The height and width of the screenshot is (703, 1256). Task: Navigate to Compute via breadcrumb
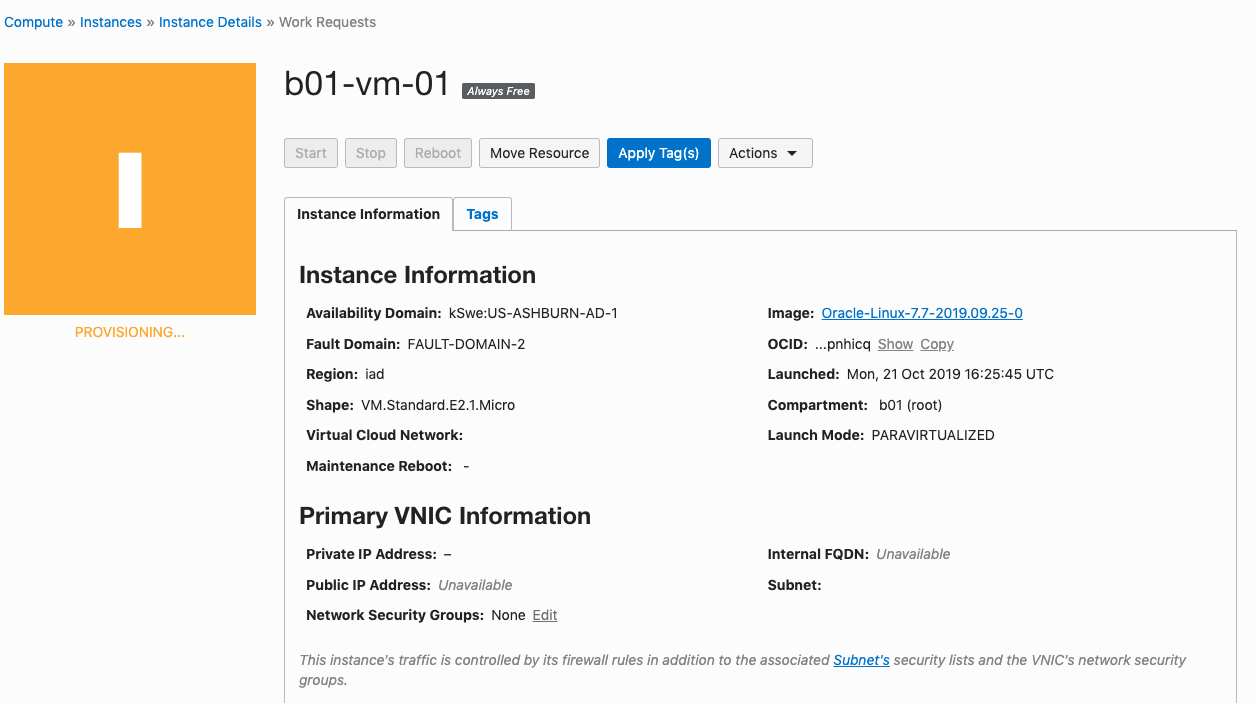coord(33,21)
